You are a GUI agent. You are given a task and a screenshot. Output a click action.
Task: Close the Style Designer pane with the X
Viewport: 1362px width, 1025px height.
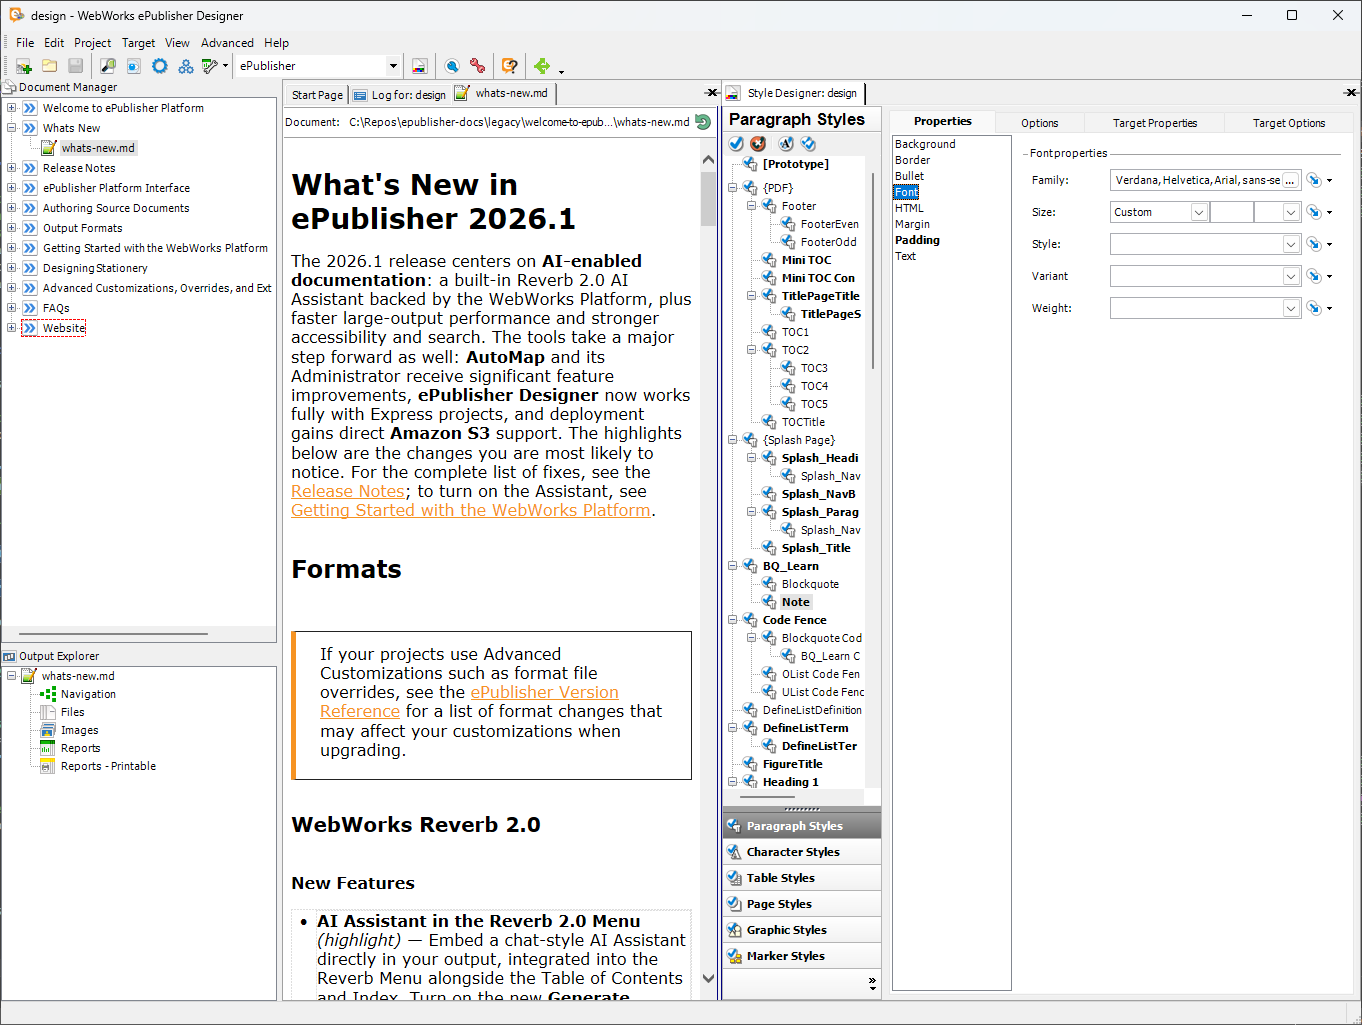(x=1351, y=93)
